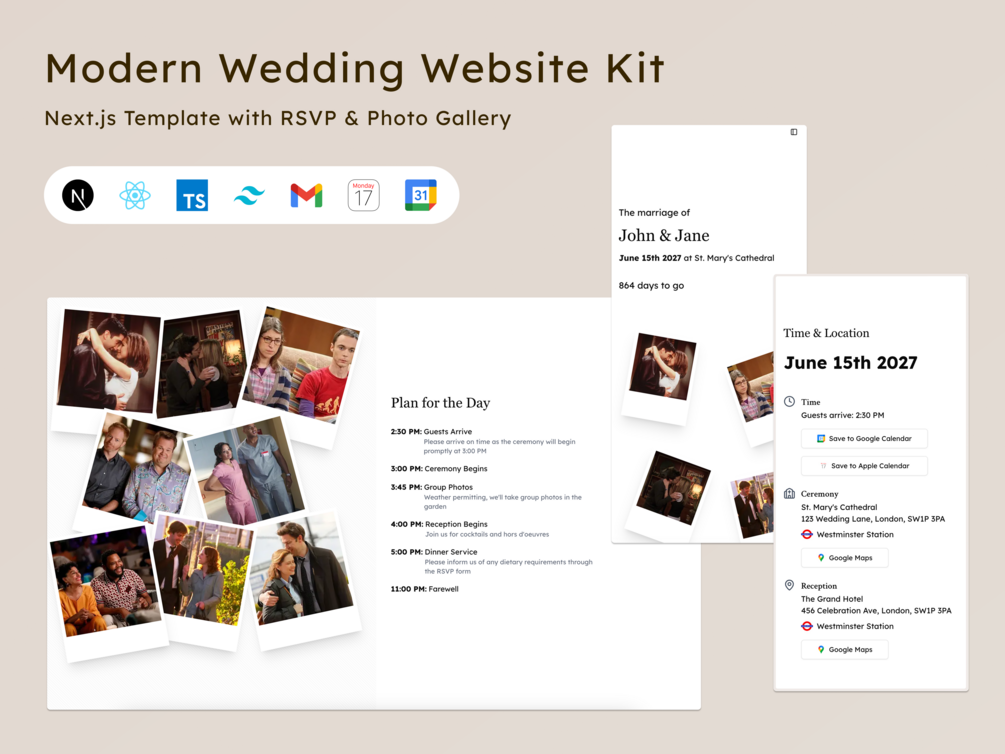
Task: Click the clock icon beside Time
Action: click(x=790, y=401)
